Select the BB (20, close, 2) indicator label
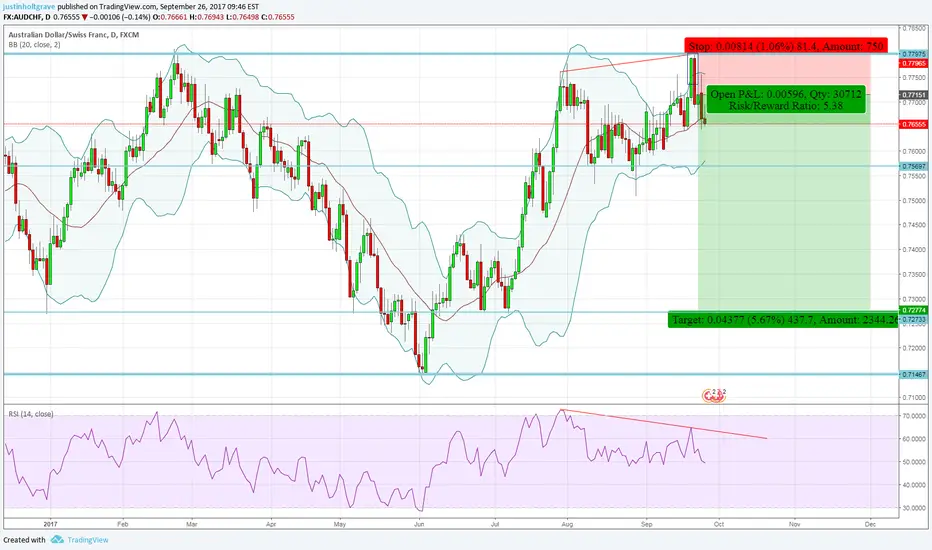The width and height of the screenshot is (932, 550). pos(34,45)
